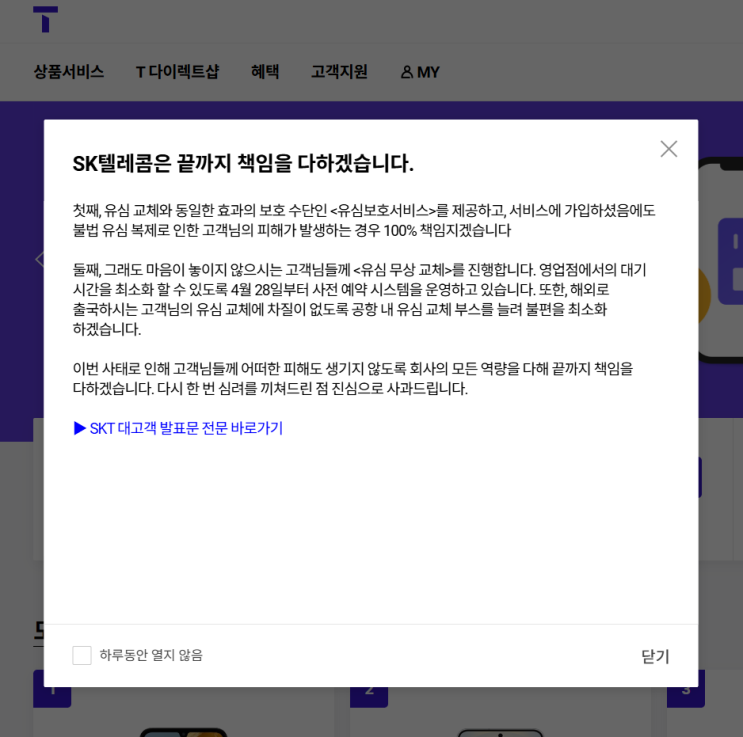Open SKT 대고객 발표문 전문 바로가기 link
The image size is (743, 737).
click(179, 428)
